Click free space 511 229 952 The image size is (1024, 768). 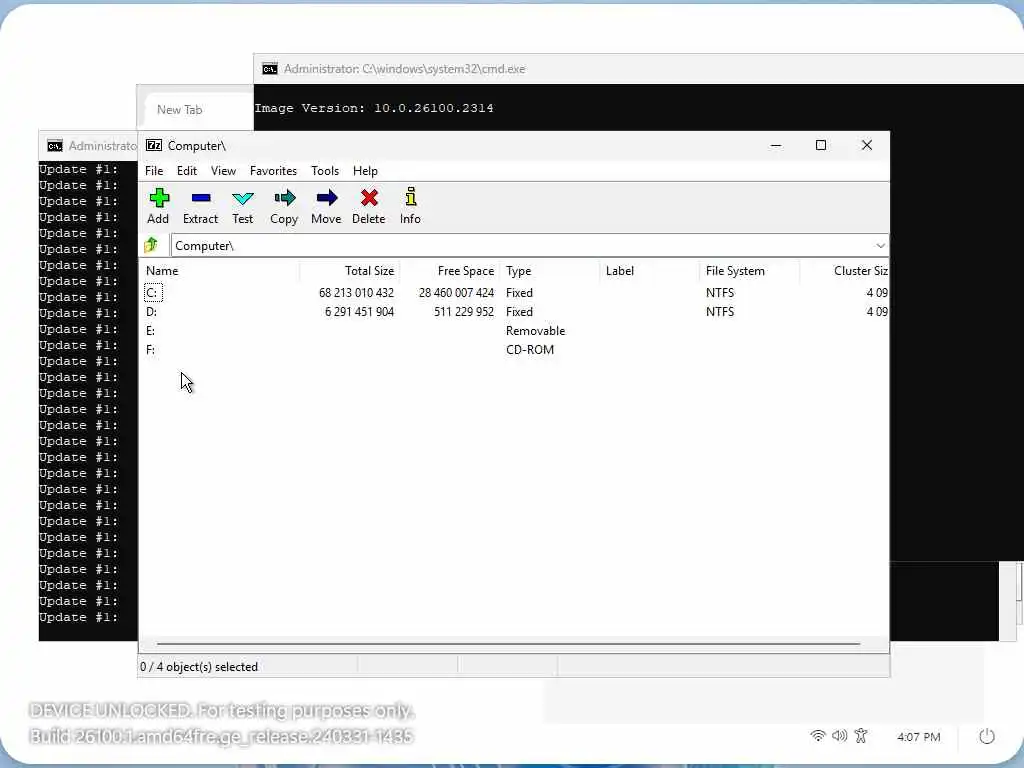[x=464, y=312]
